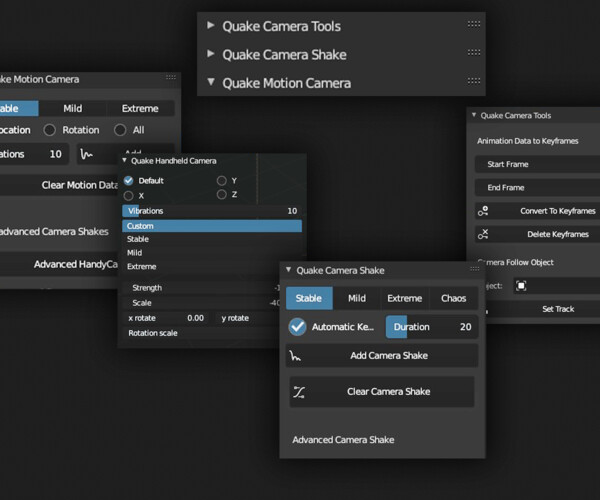
Task: Click the Delete Keyframes key icon
Action: click(483, 234)
